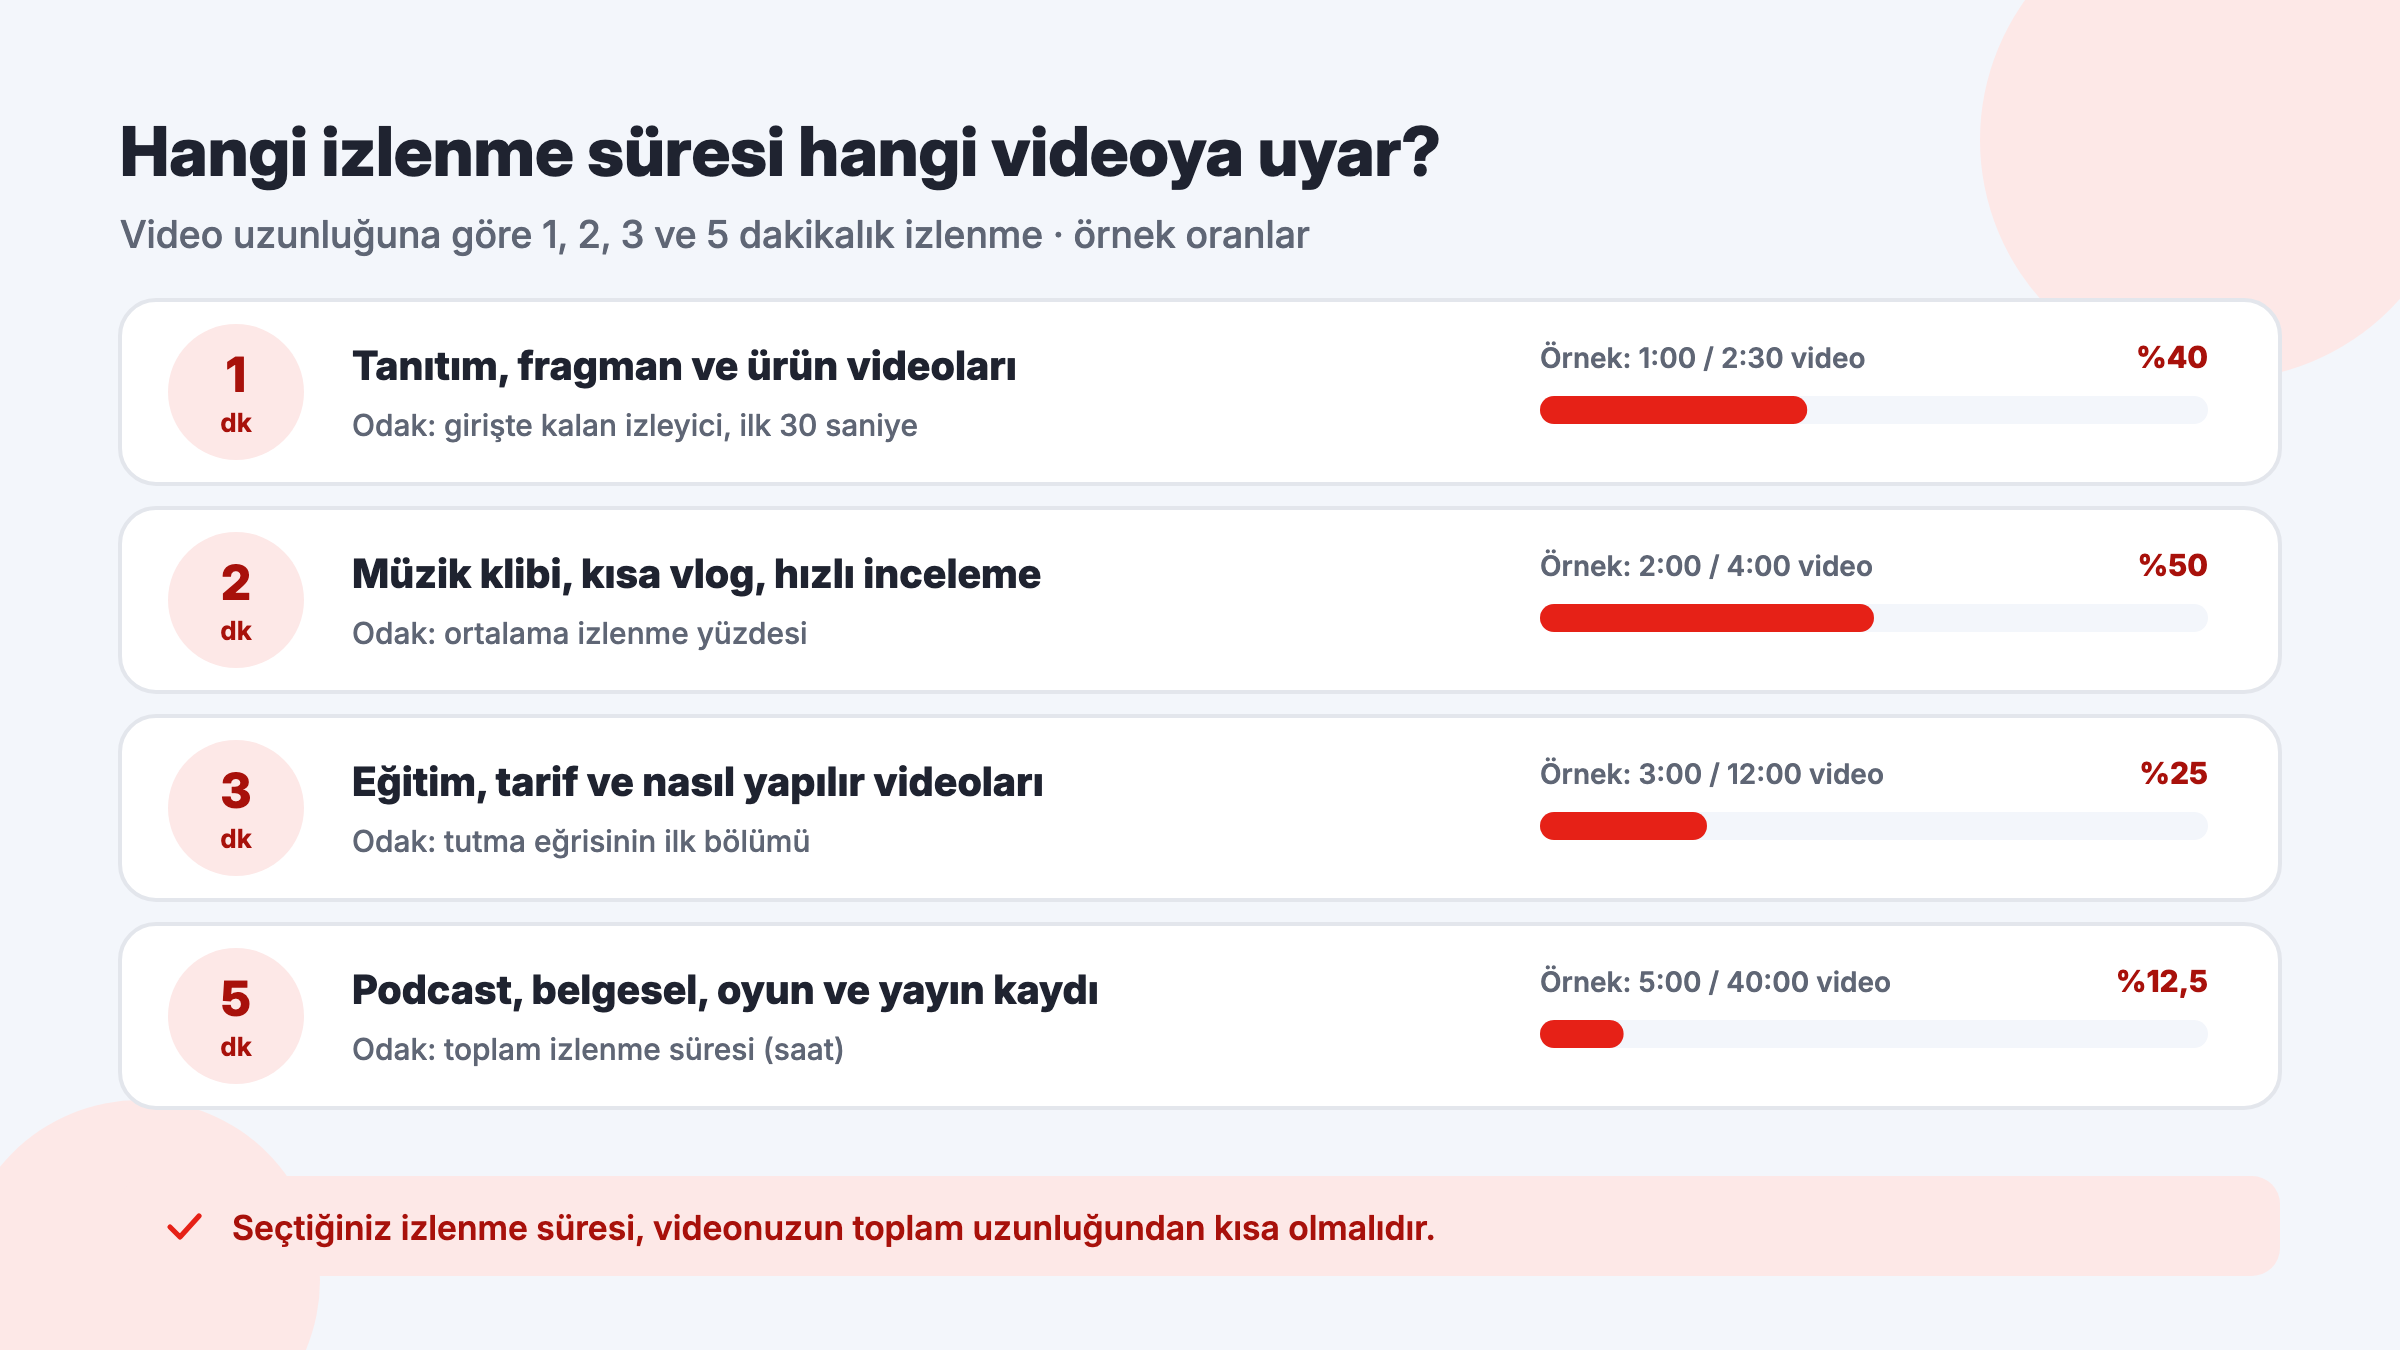
Task: Click the 1 dk circle badge
Action: pos(236,392)
